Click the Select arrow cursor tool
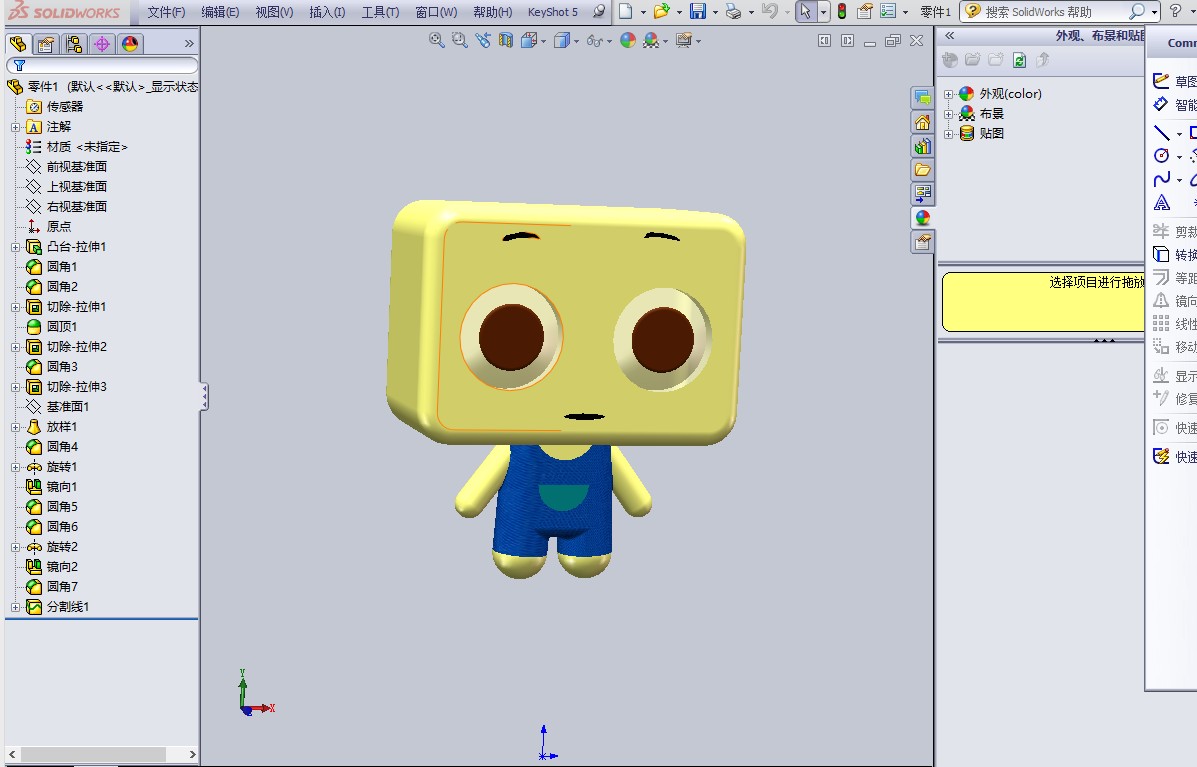The height and width of the screenshot is (767, 1197). [x=805, y=11]
